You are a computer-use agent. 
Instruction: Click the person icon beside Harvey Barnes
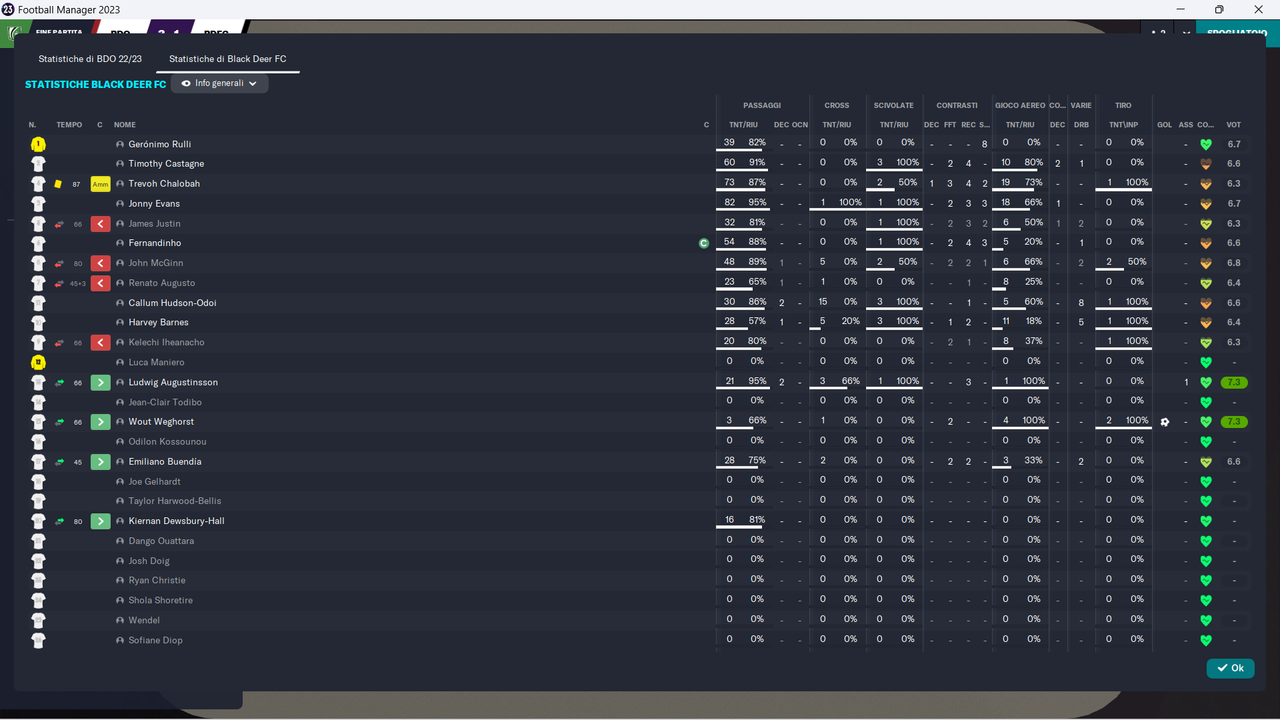coord(120,323)
